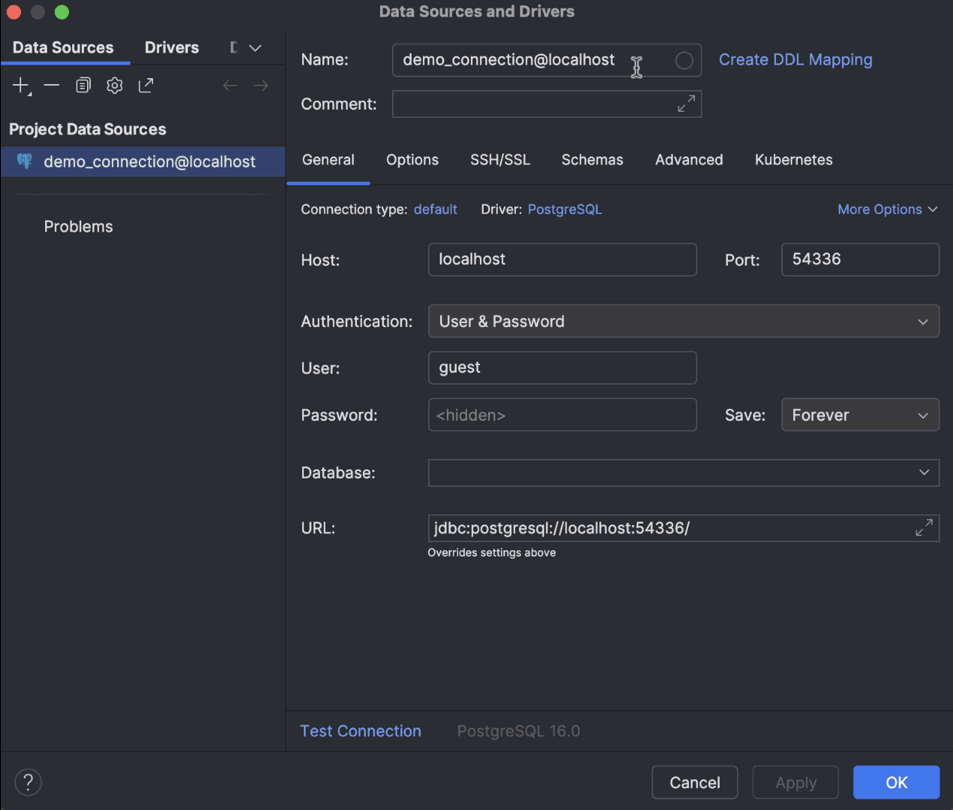Close the dialog with red window button

[13, 12]
